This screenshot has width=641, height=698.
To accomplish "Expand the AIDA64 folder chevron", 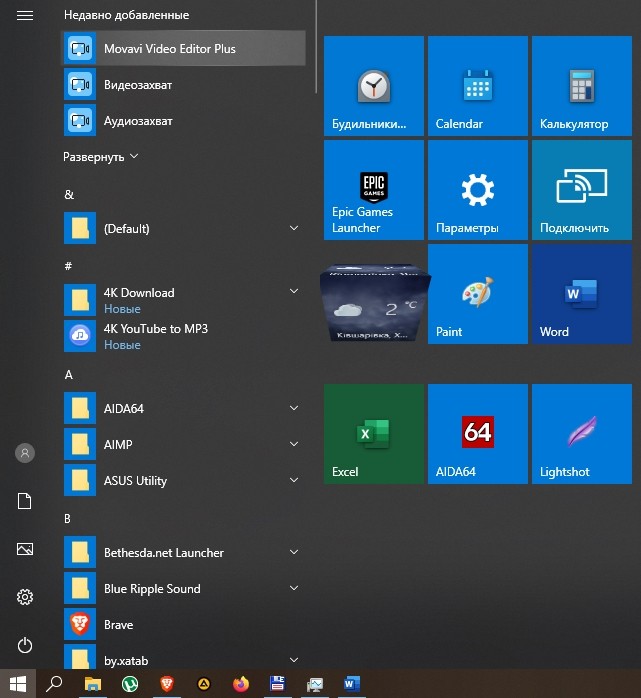I will (294, 408).
